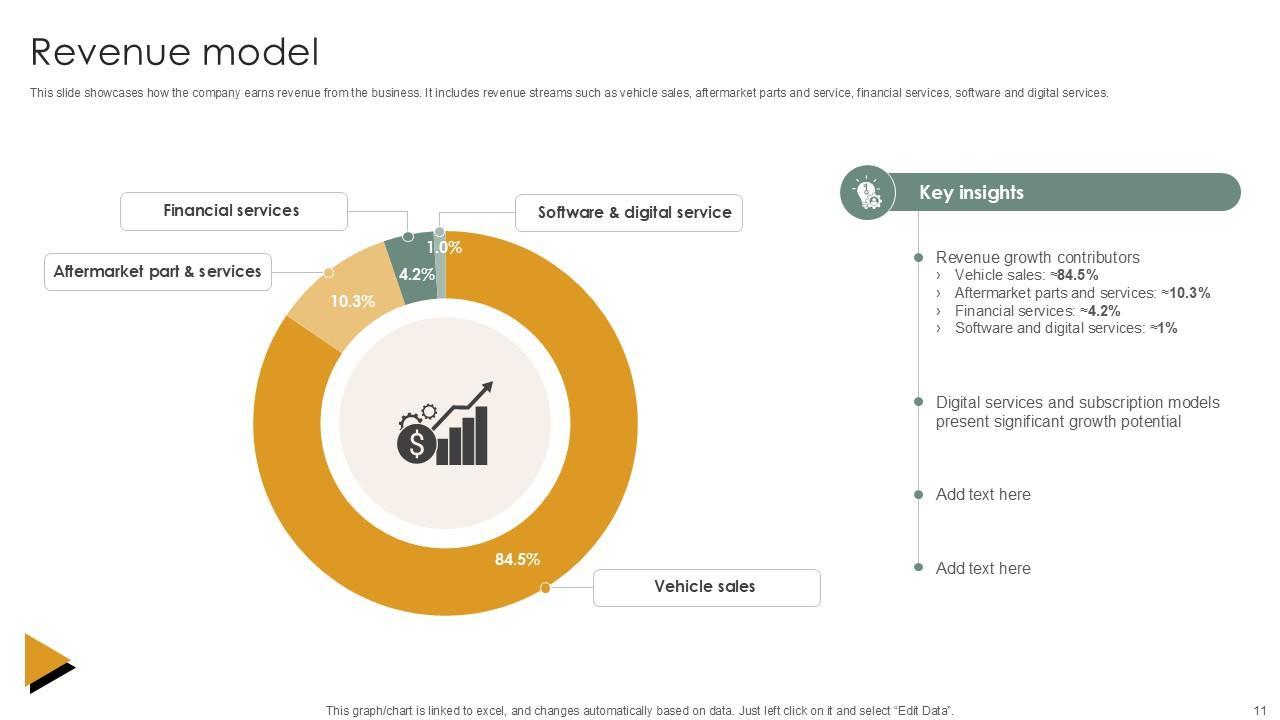Screen dimensions: 1280x720
Task: Click the lightbulb Key insights icon
Action: pyautogui.click(x=867, y=193)
